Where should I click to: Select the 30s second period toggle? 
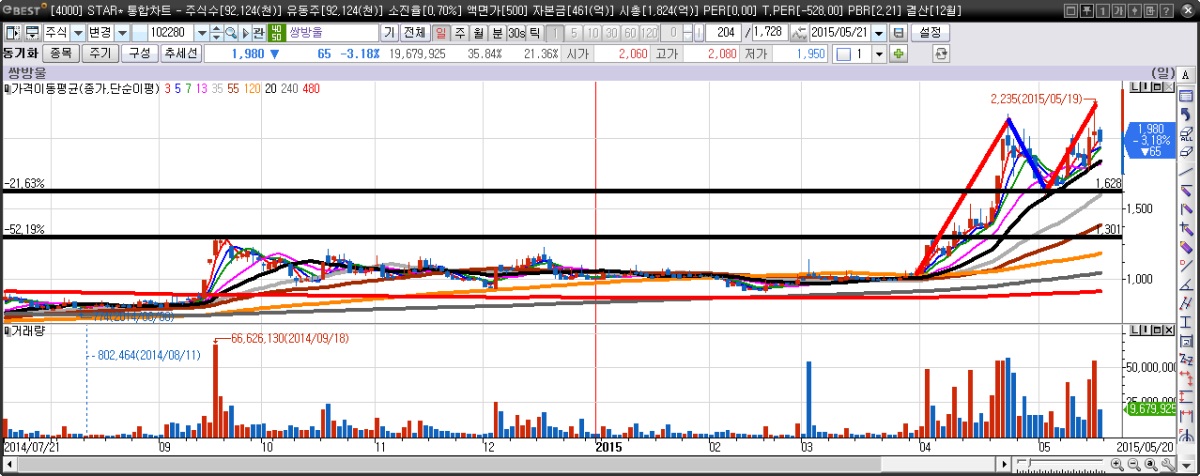516,33
